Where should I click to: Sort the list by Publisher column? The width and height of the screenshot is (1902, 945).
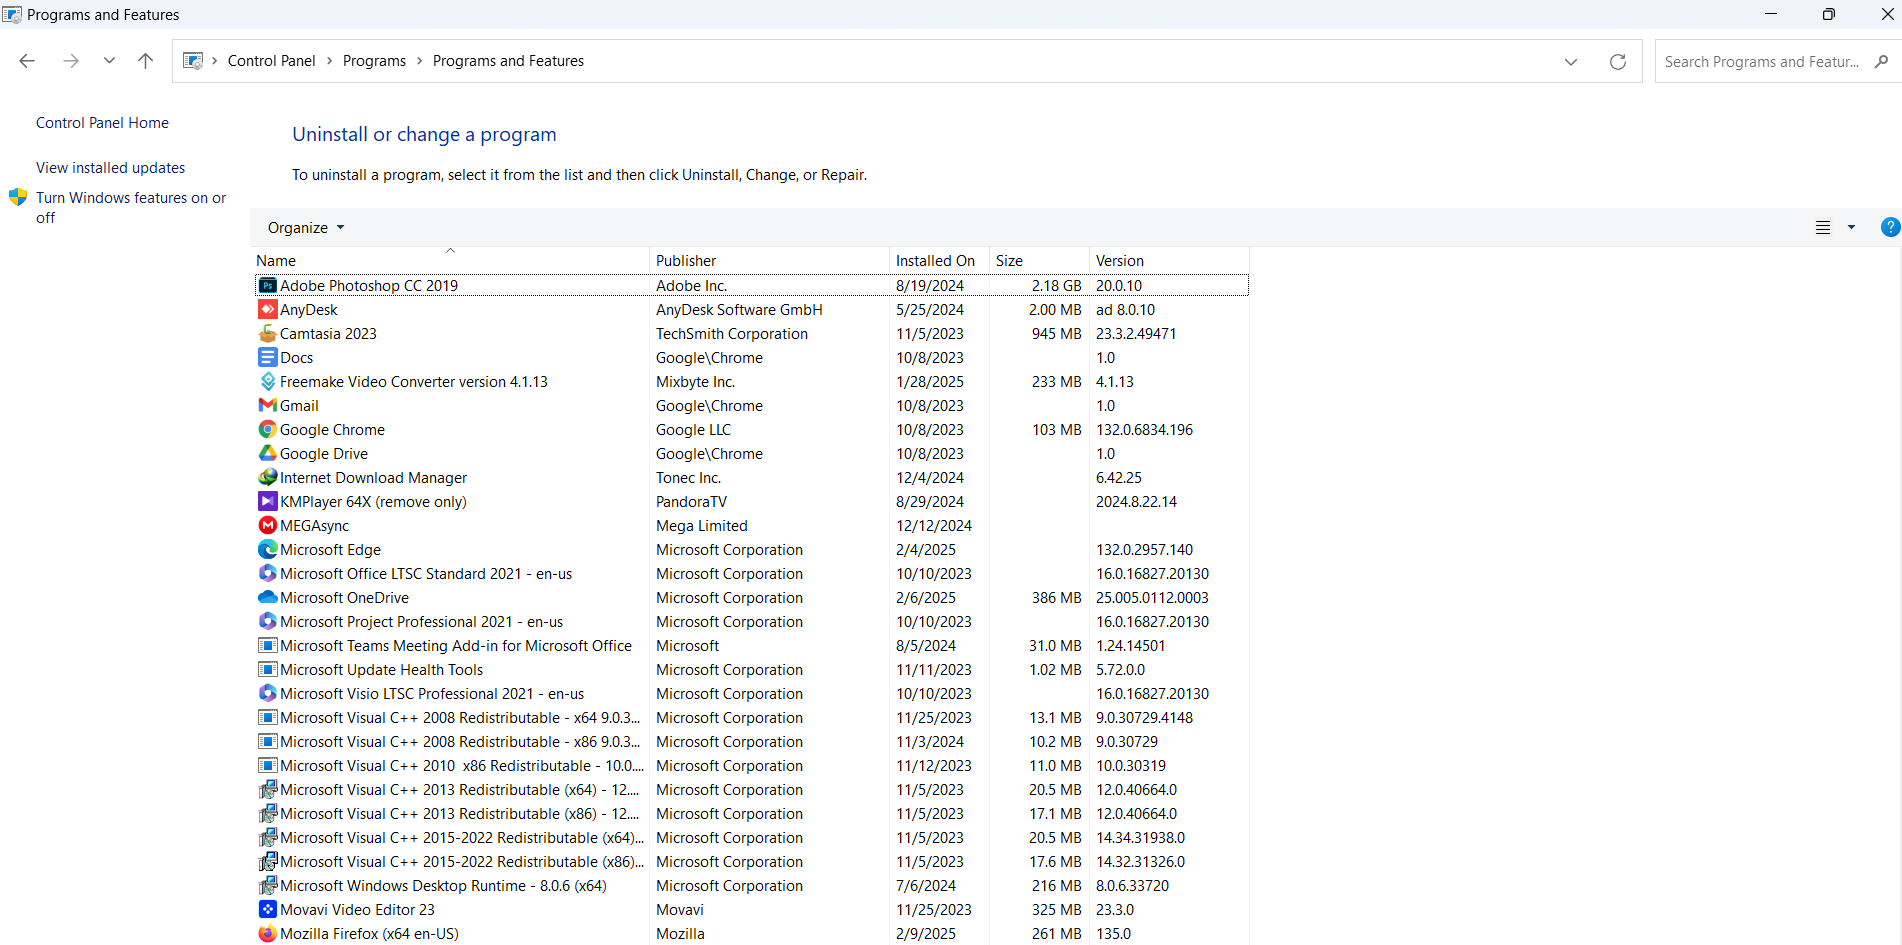pos(770,261)
